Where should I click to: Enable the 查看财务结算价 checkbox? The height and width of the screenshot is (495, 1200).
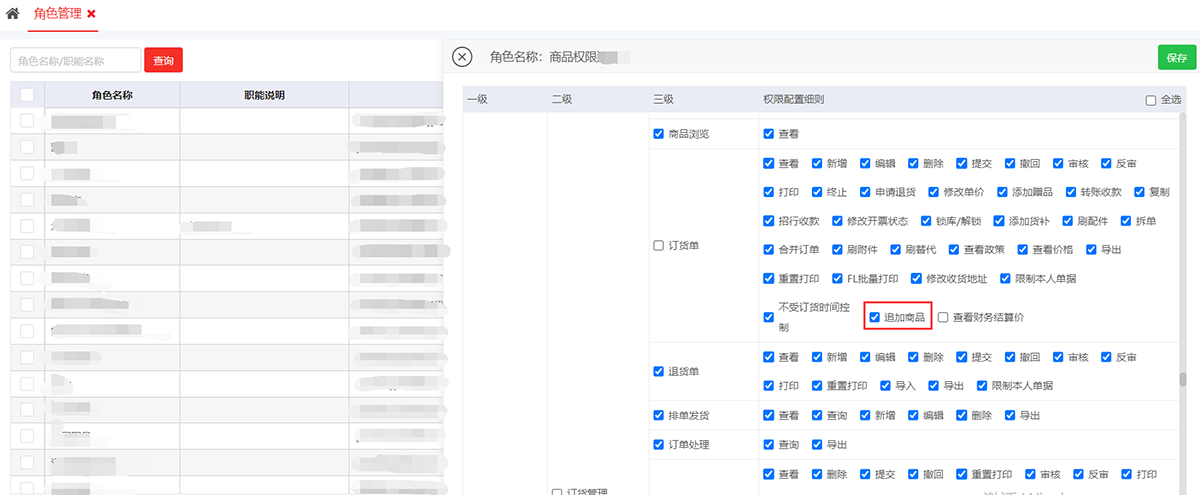point(943,317)
